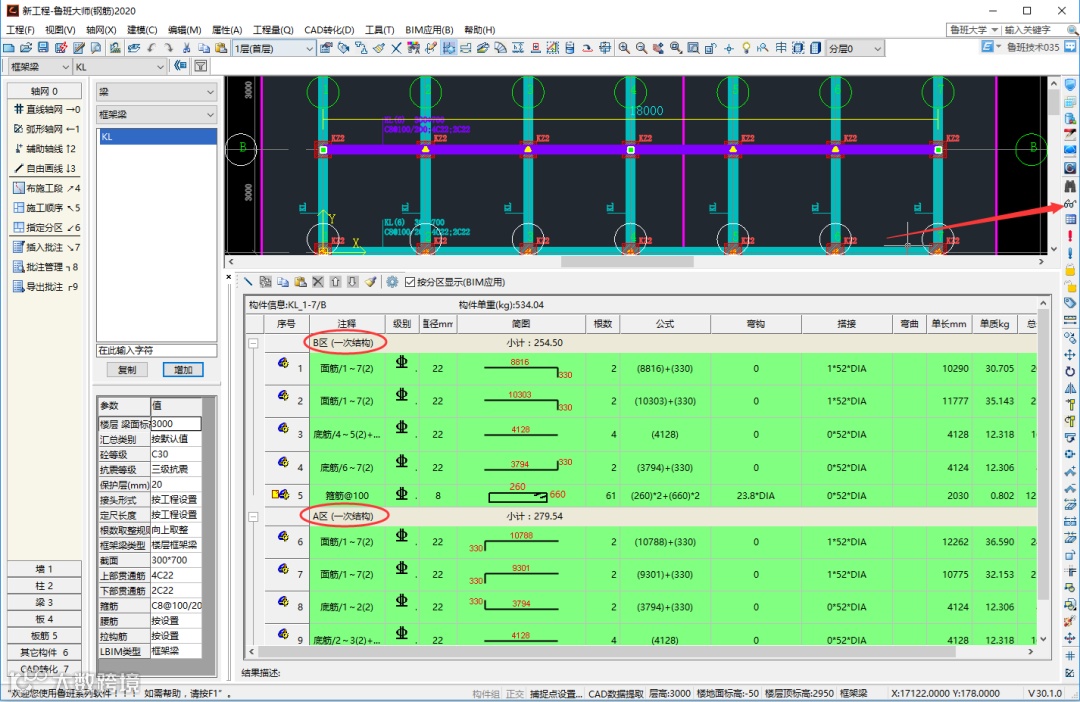Viewport: 1080px width, 702px height.
Task: Open the 工程量(Q) menu
Action: pos(273,30)
